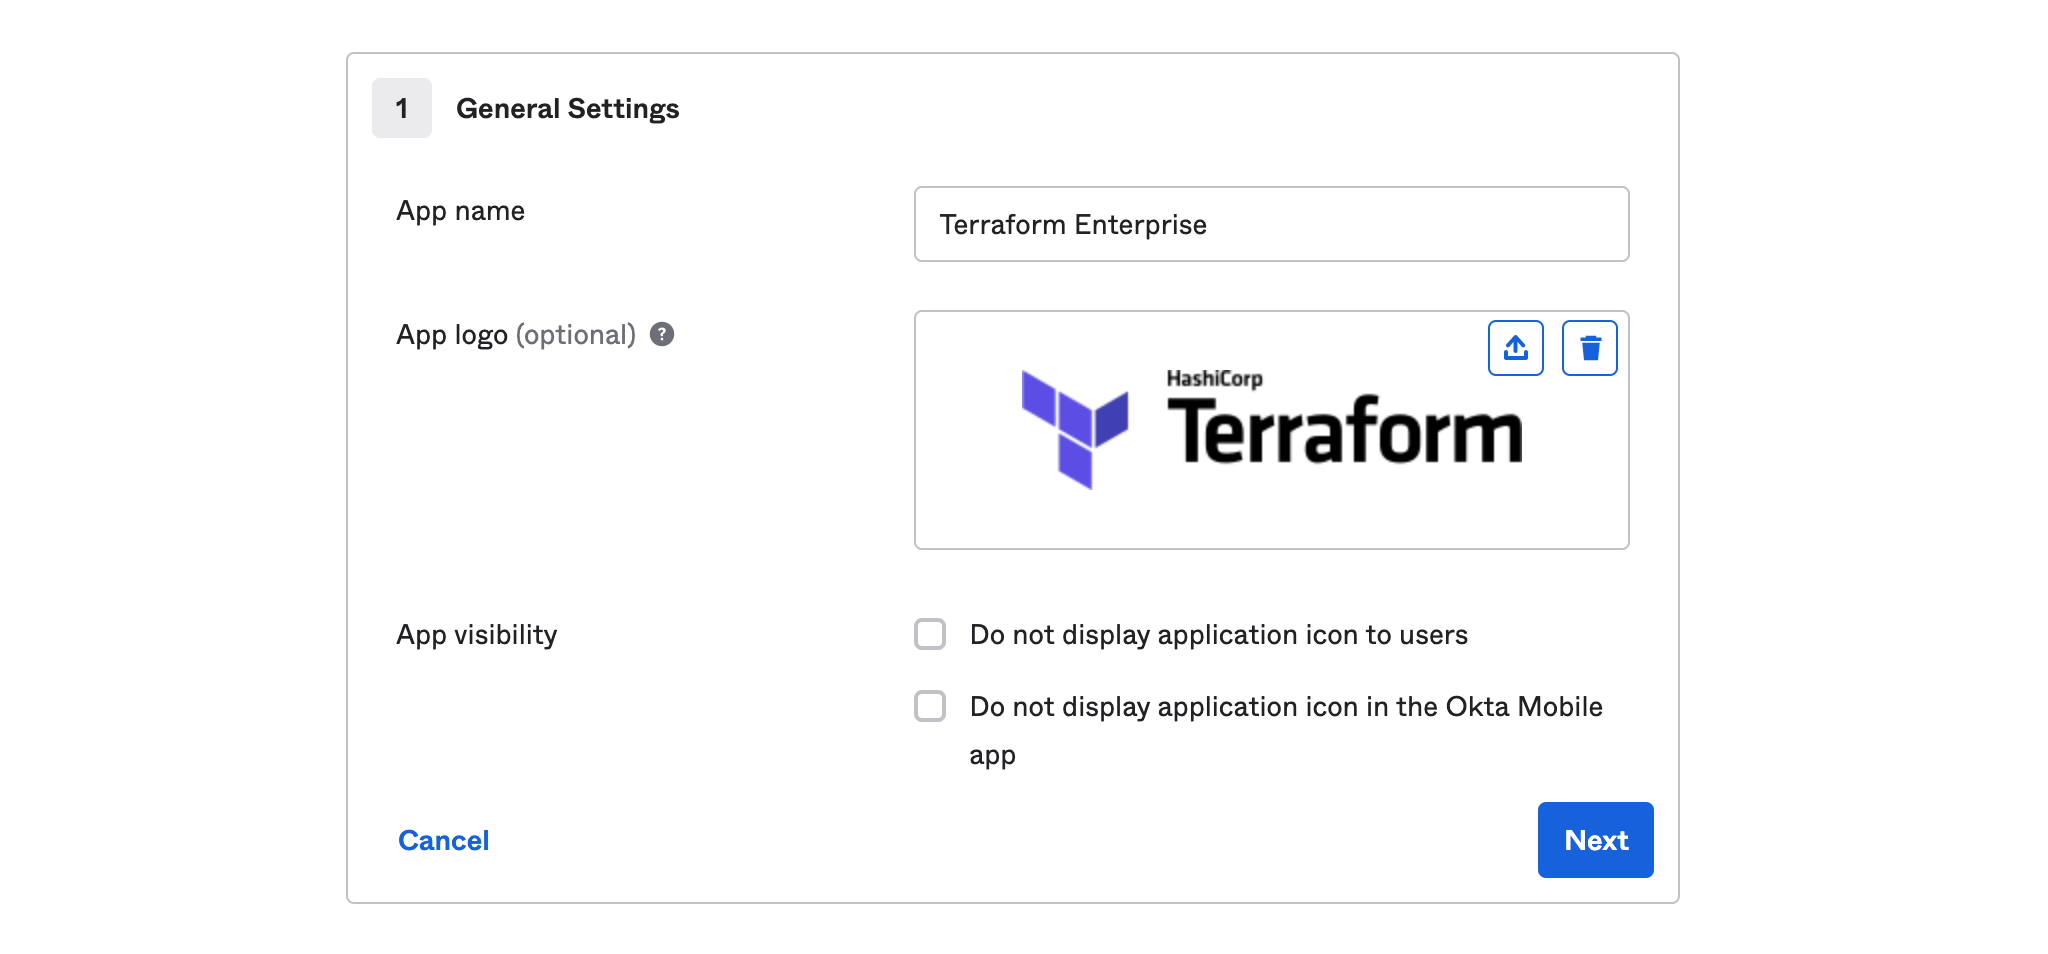Viewport: 2048px width, 954px height.
Task: Delete the app logo with trash icon
Action: (x=1589, y=348)
